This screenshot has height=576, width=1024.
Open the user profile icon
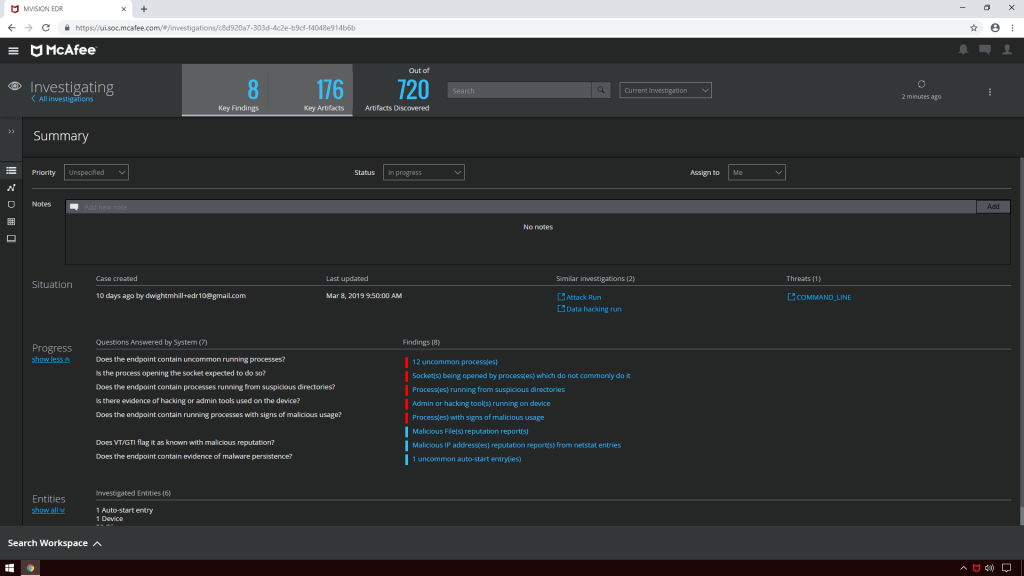pyautogui.click(x=1007, y=50)
